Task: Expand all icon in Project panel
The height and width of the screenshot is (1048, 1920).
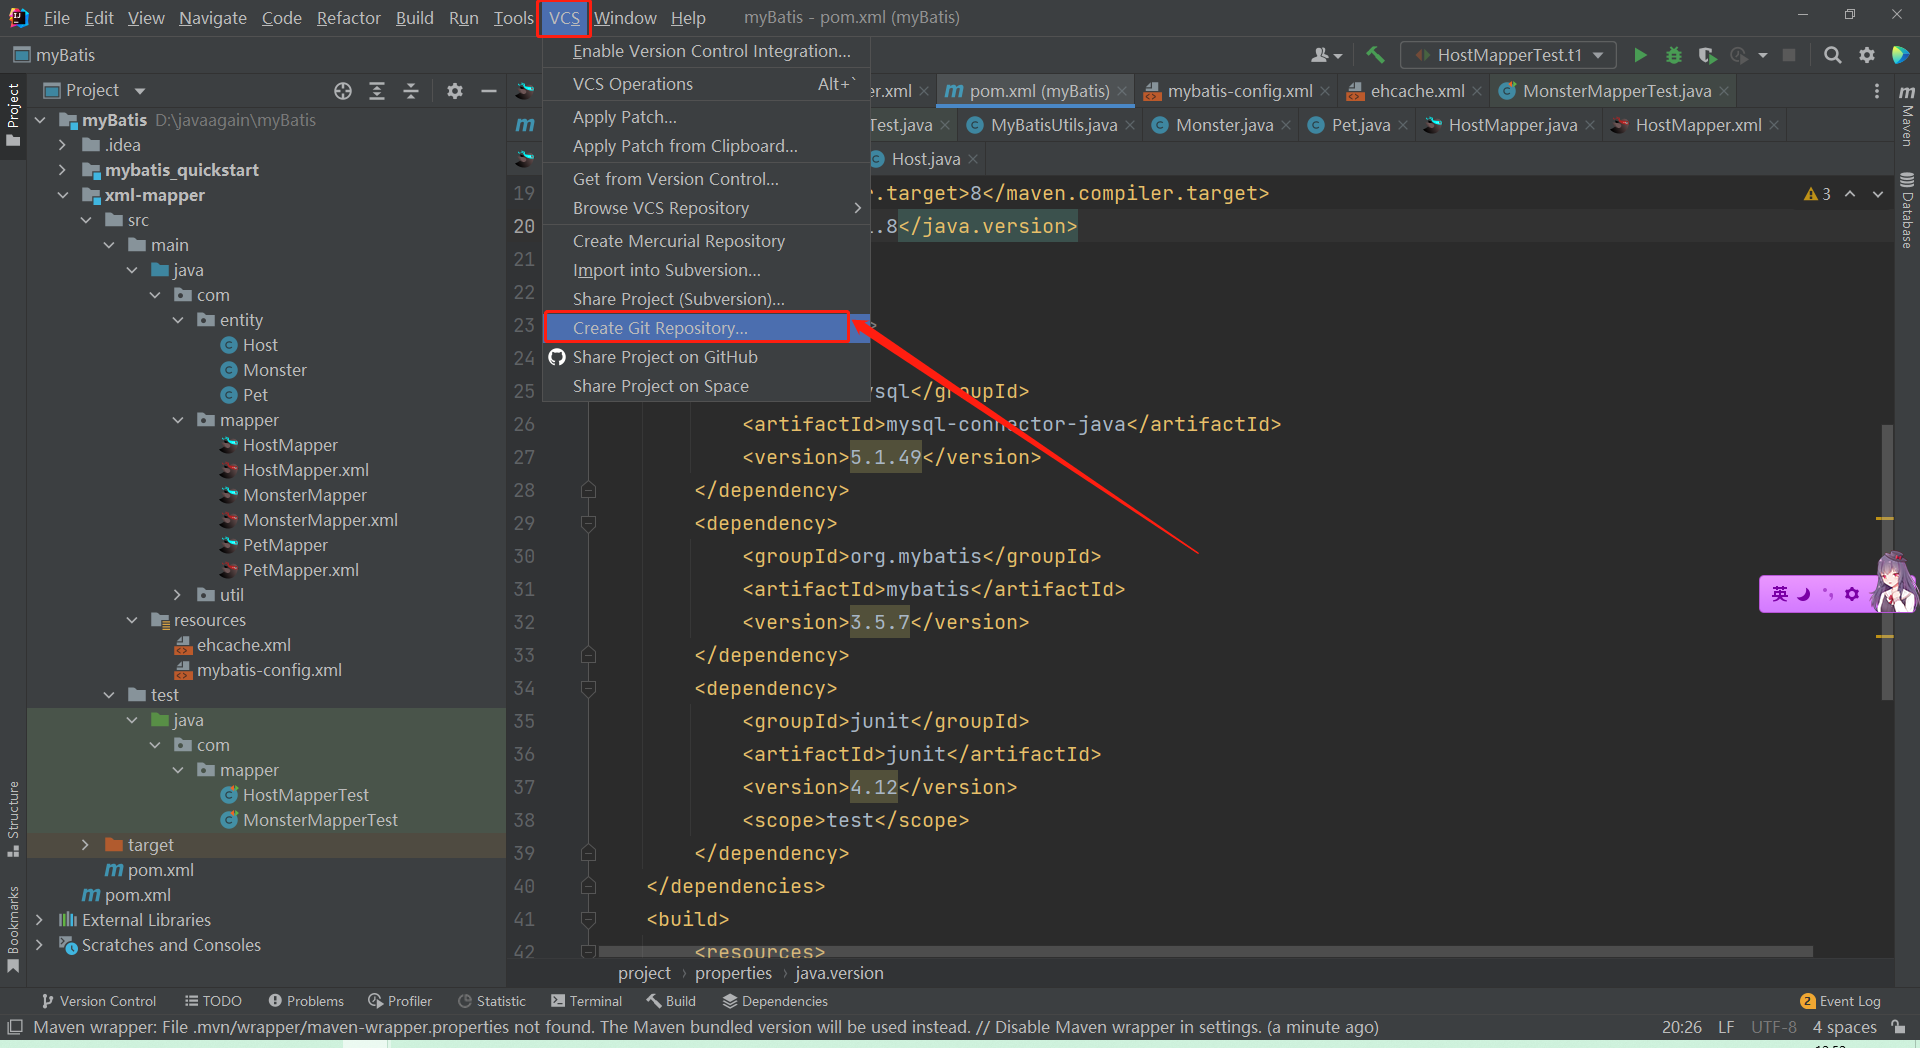Action: (377, 91)
